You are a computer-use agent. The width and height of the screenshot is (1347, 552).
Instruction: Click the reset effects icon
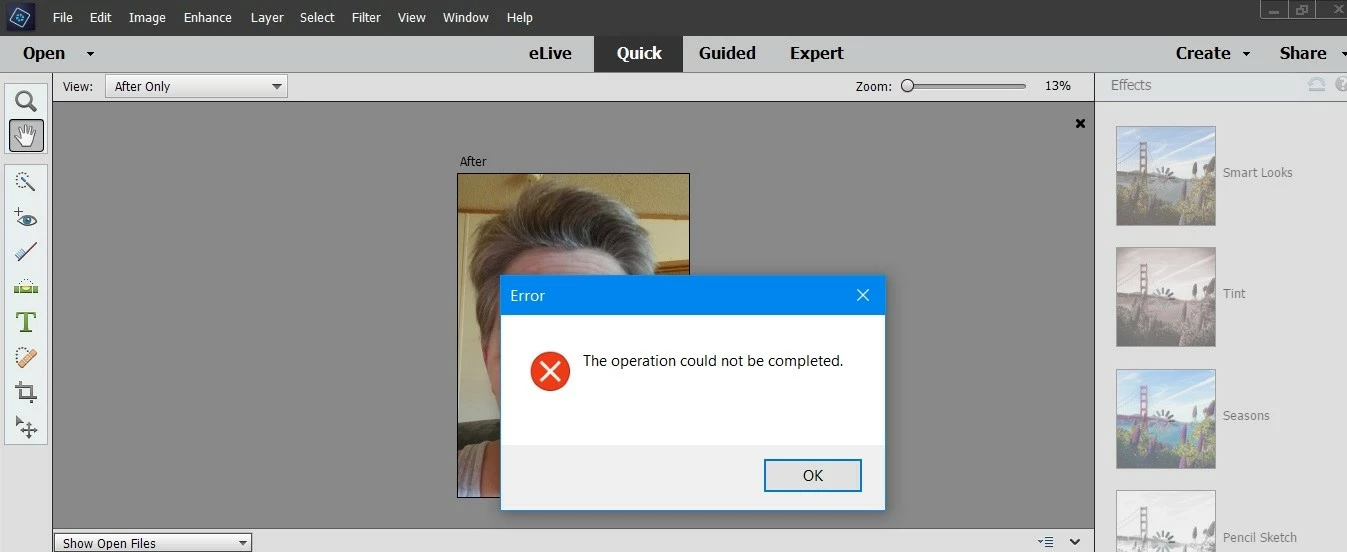click(1317, 85)
